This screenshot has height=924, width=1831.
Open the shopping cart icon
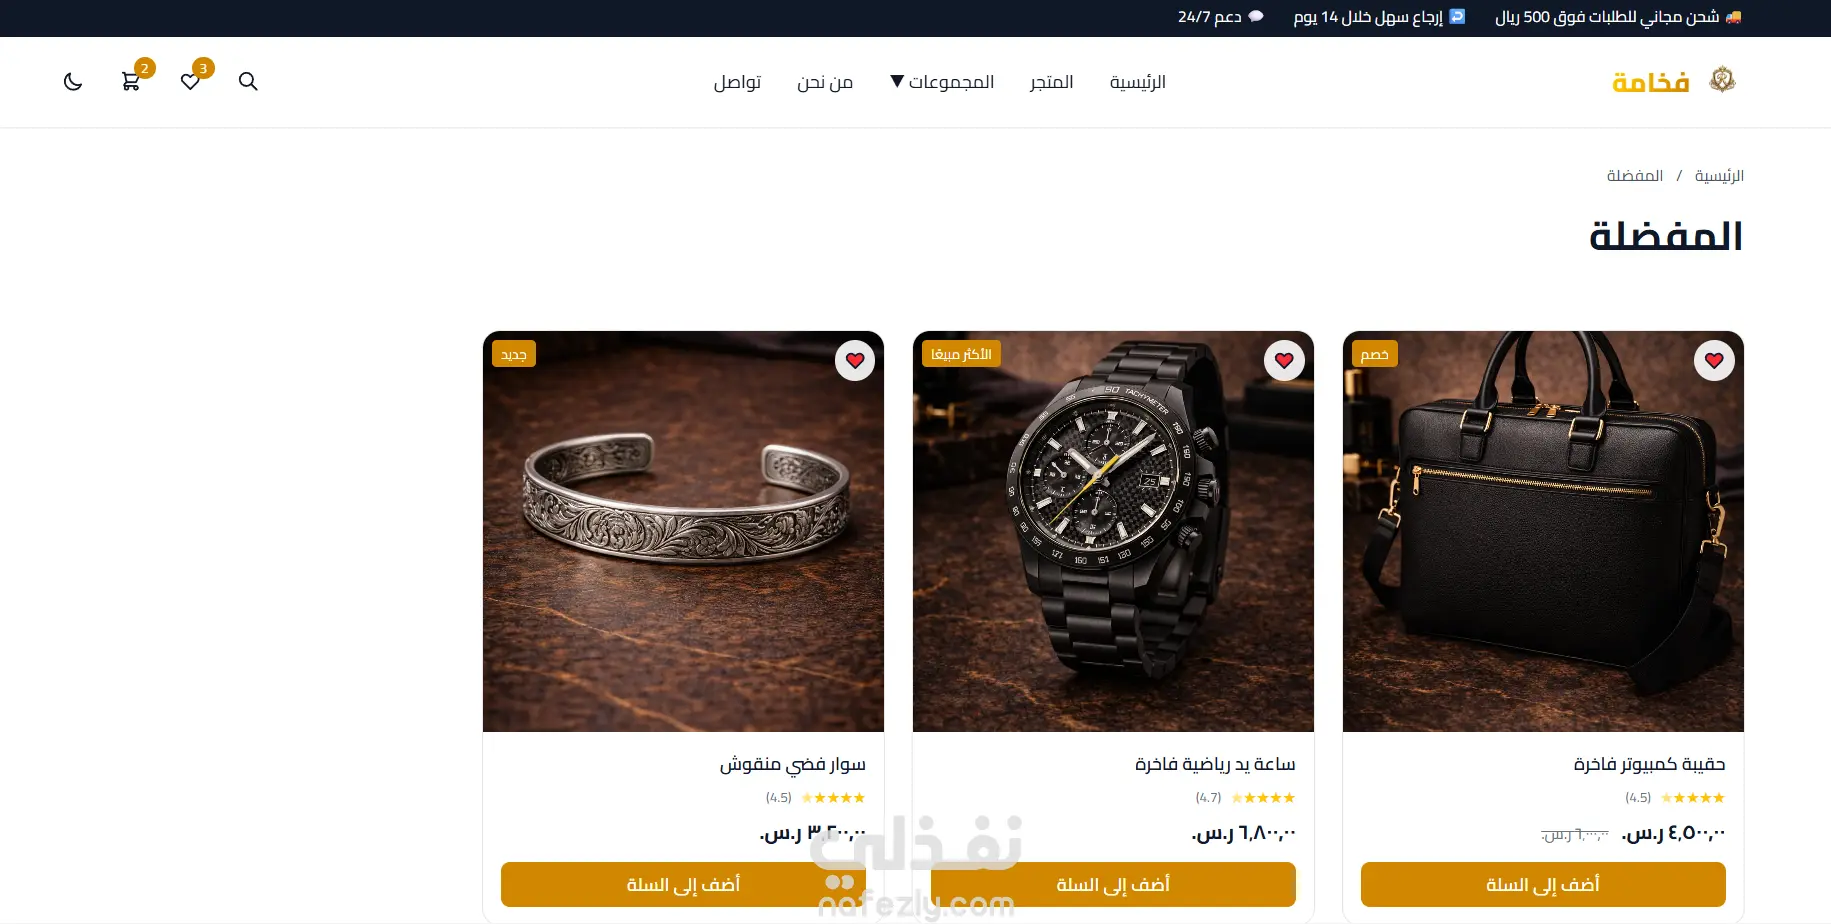pyautogui.click(x=130, y=82)
